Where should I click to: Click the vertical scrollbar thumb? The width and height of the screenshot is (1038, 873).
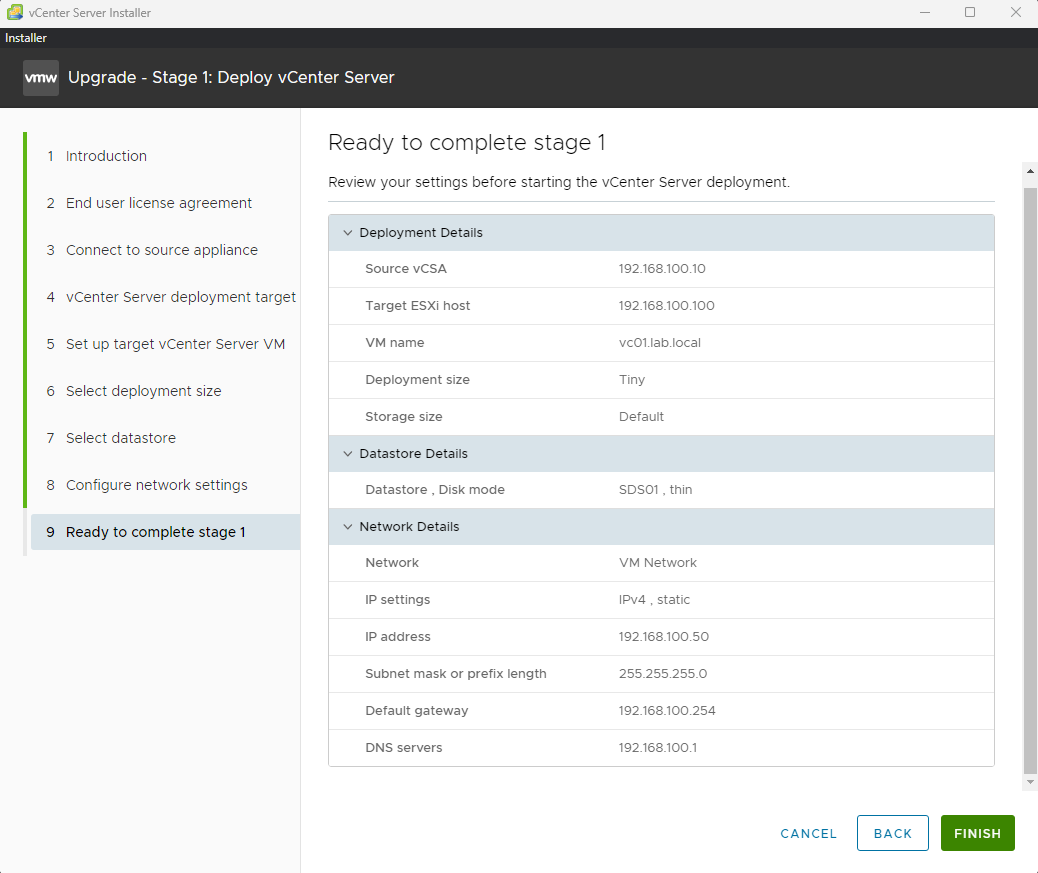[x=1030, y=481]
